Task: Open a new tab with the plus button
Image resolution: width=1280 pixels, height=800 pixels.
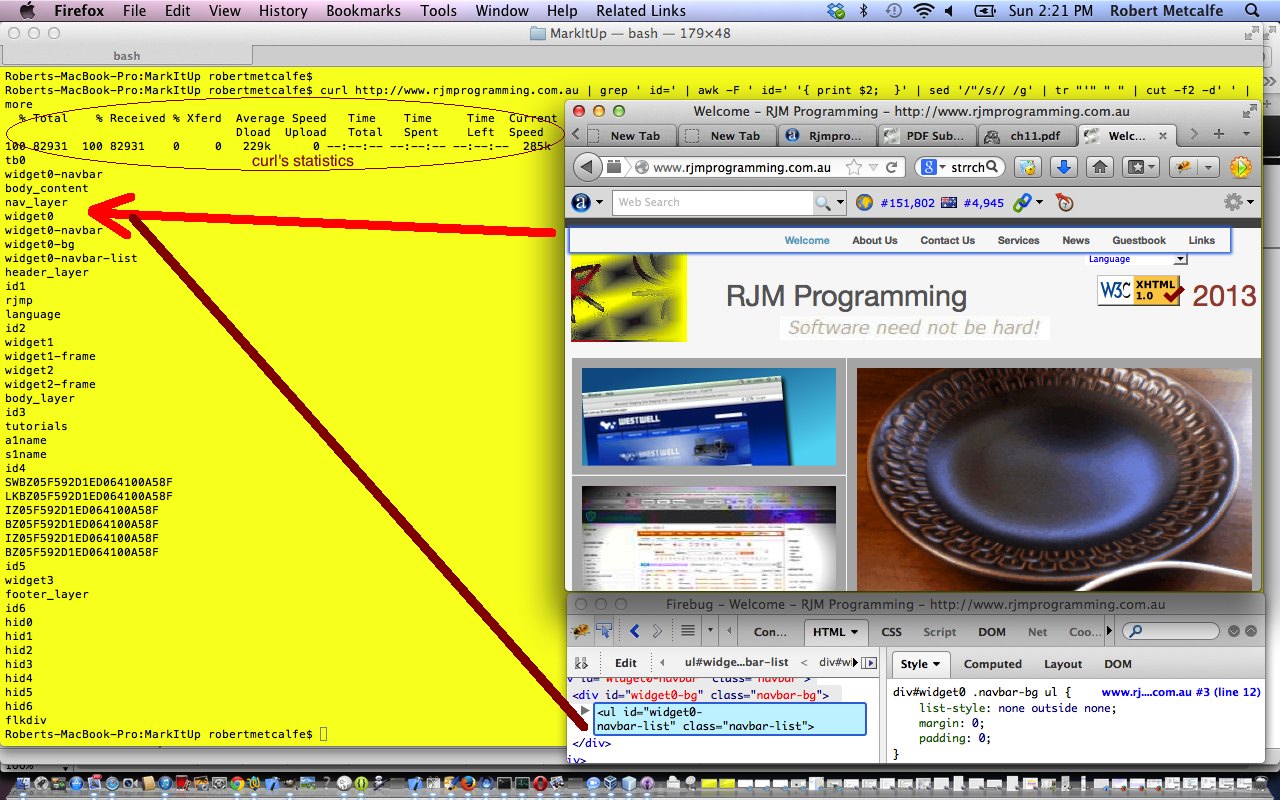Action: (x=1218, y=134)
